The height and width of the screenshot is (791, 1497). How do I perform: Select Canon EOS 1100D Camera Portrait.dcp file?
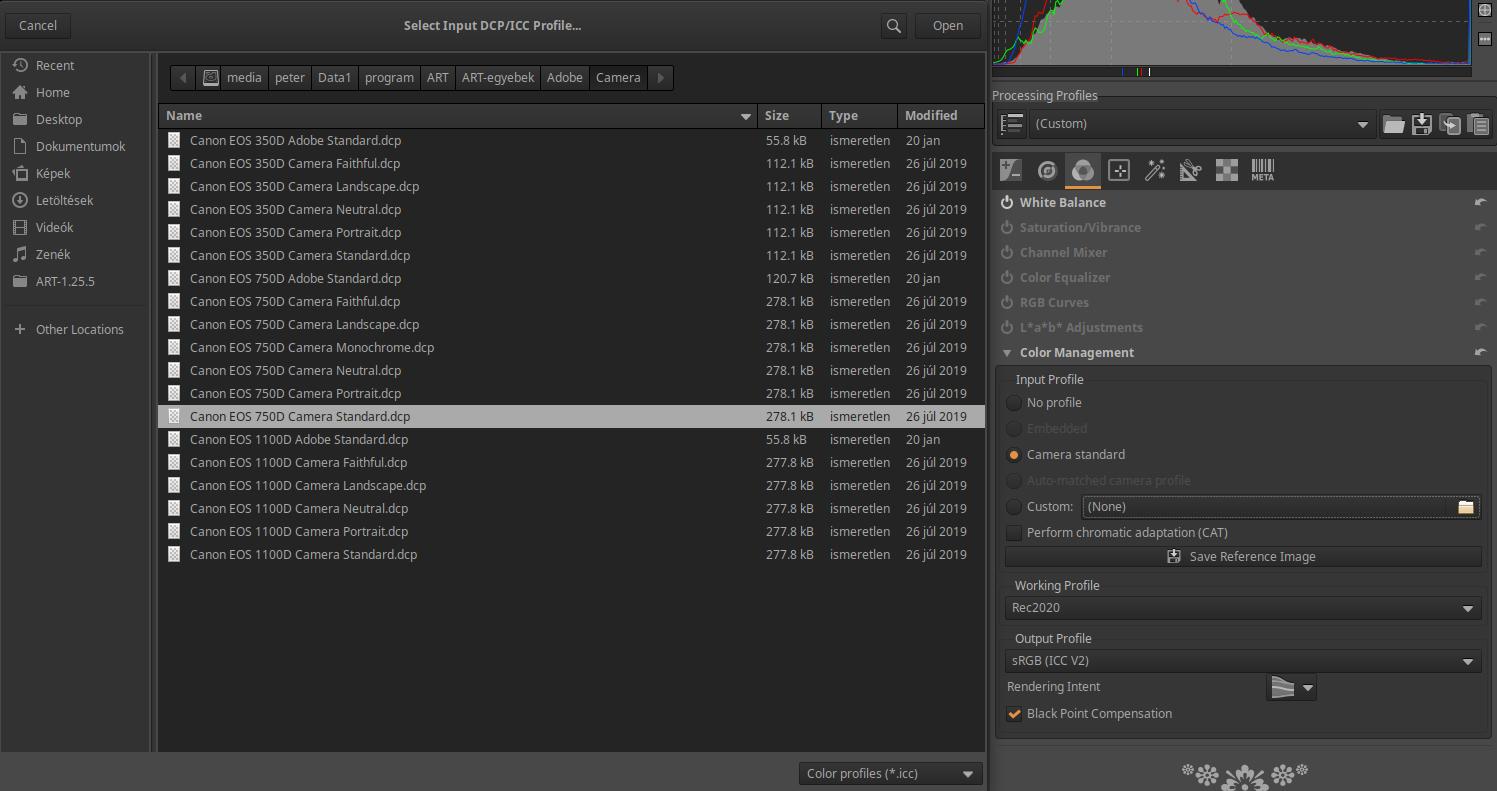(299, 532)
